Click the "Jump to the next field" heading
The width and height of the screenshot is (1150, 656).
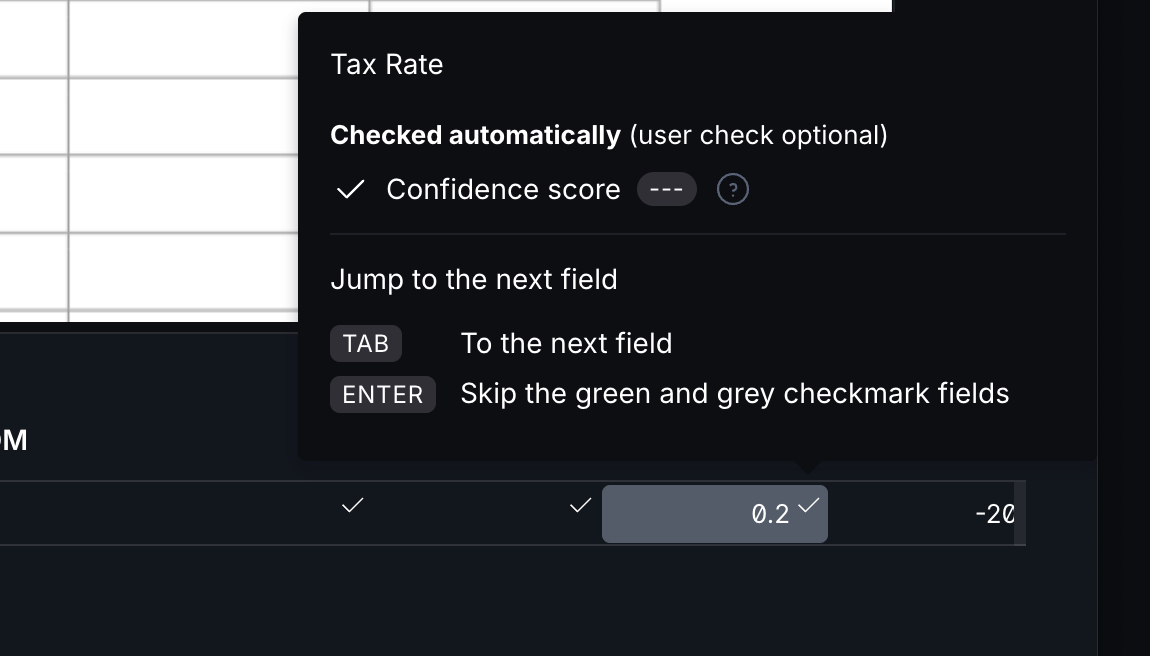click(x=474, y=279)
